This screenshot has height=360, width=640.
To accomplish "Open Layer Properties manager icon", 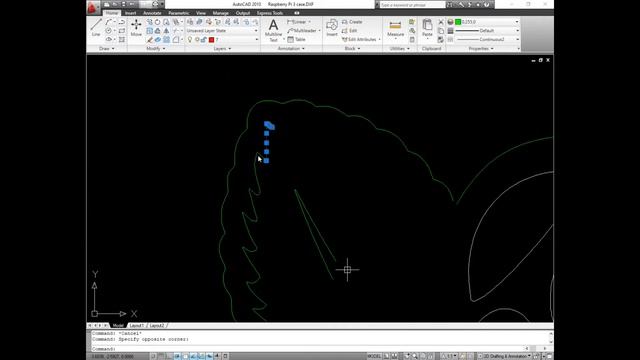I will click(x=190, y=22).
